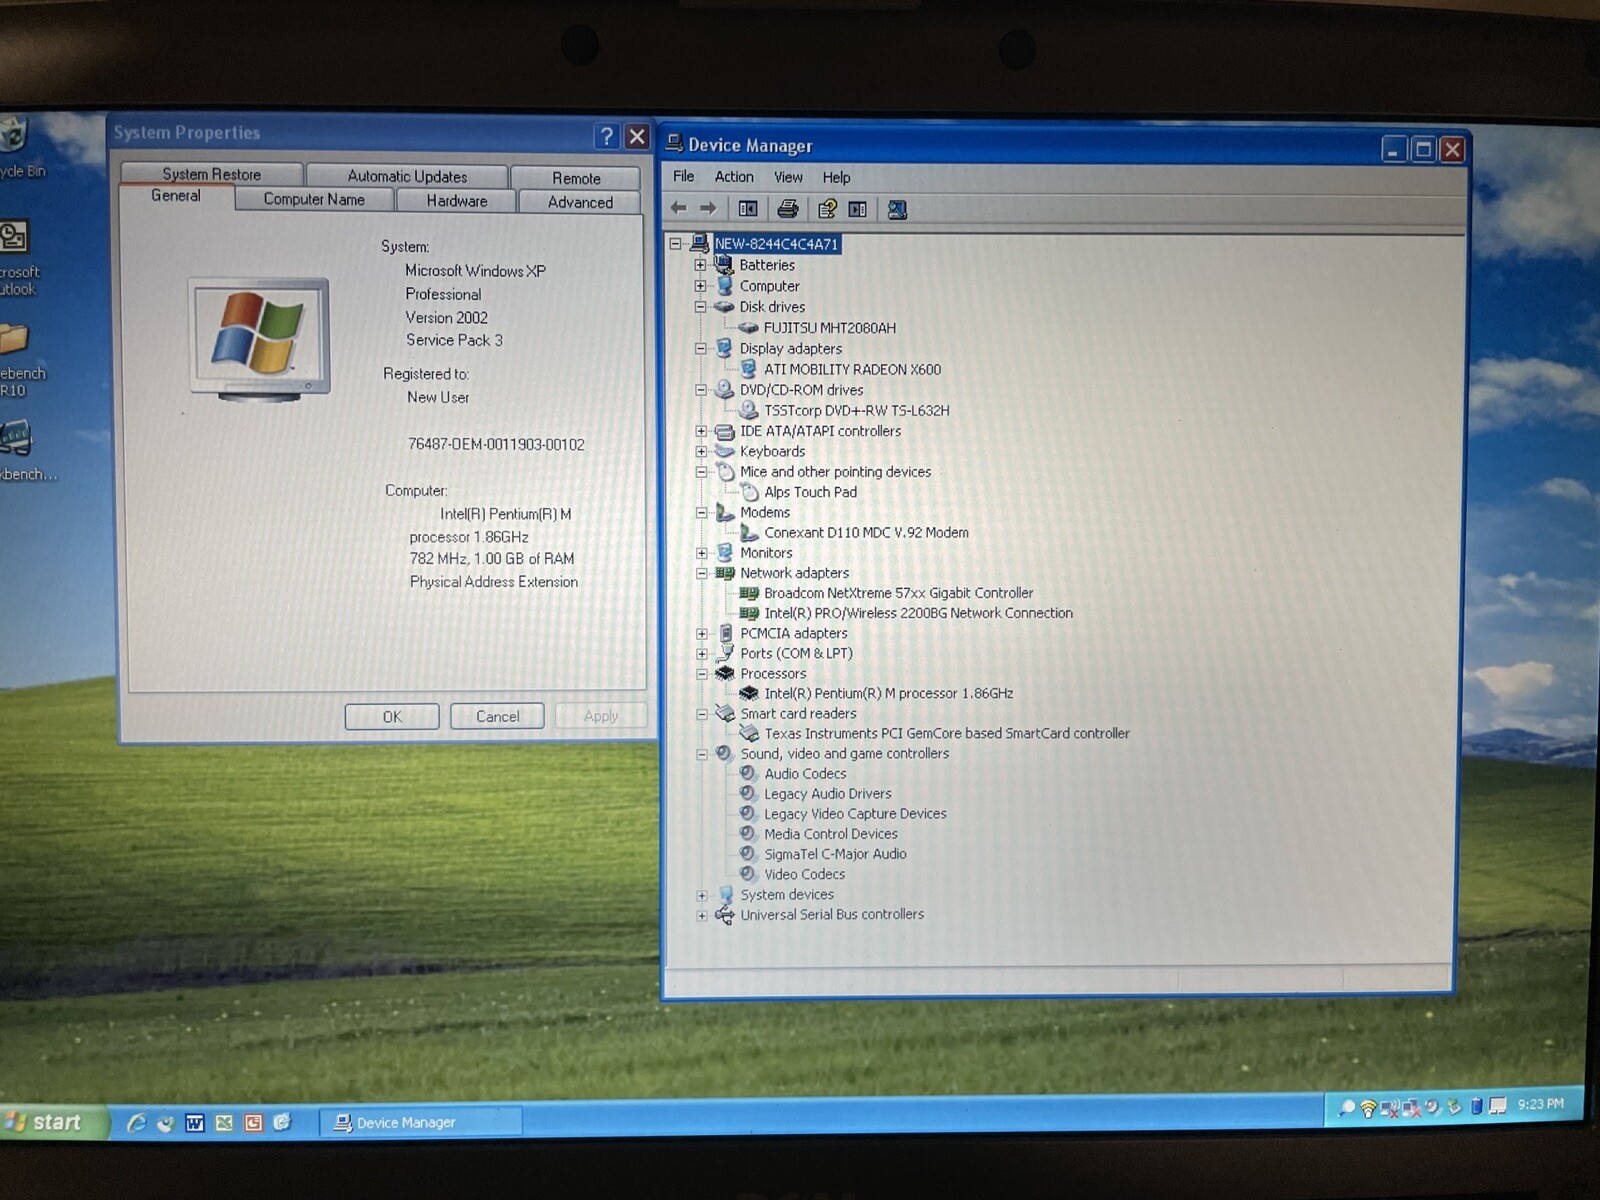
Task: Click the Back arrow in Device Manager toolbar
Action: click(x=679, y=208)
